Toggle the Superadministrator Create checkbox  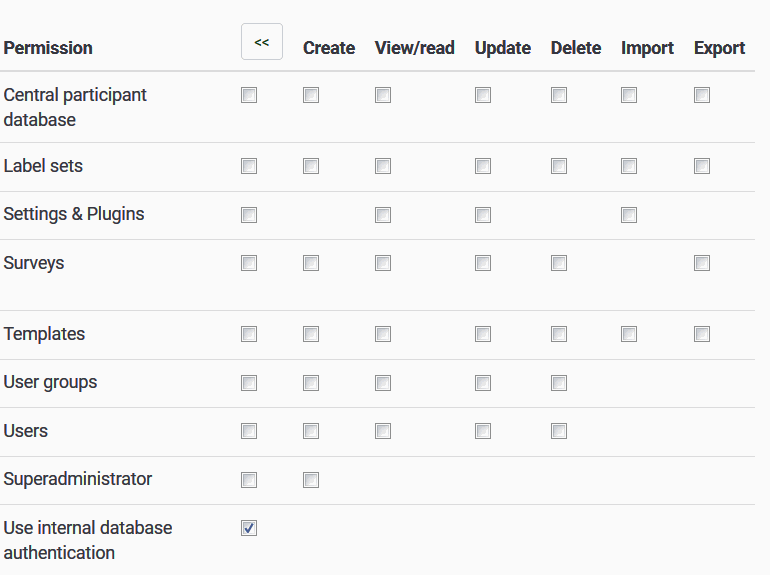[311, 480]
